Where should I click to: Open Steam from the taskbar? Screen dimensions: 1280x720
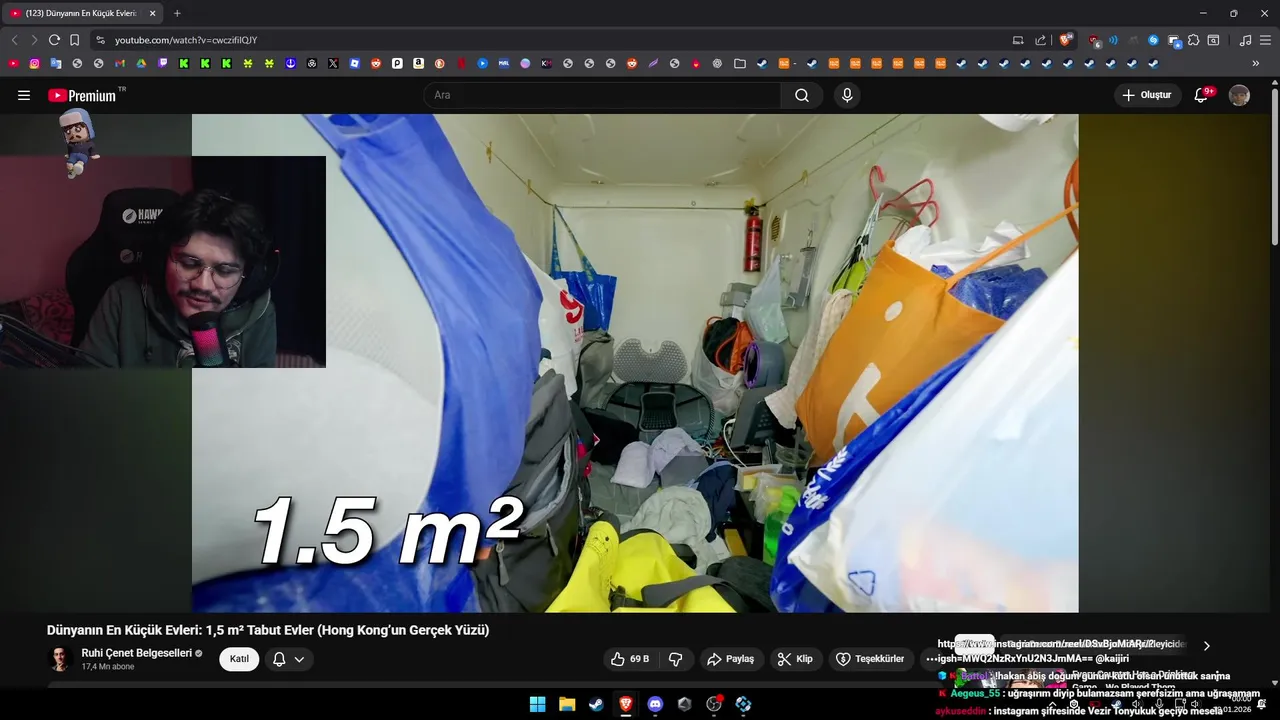[596, 704]
